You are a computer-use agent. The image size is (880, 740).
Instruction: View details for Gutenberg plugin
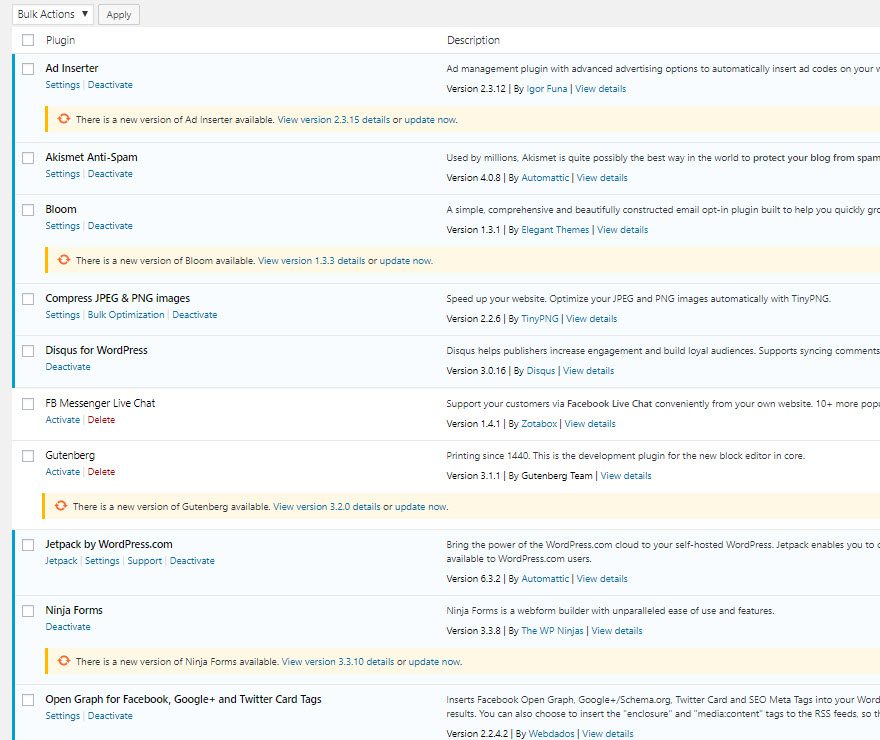click(x=626, y=476)
